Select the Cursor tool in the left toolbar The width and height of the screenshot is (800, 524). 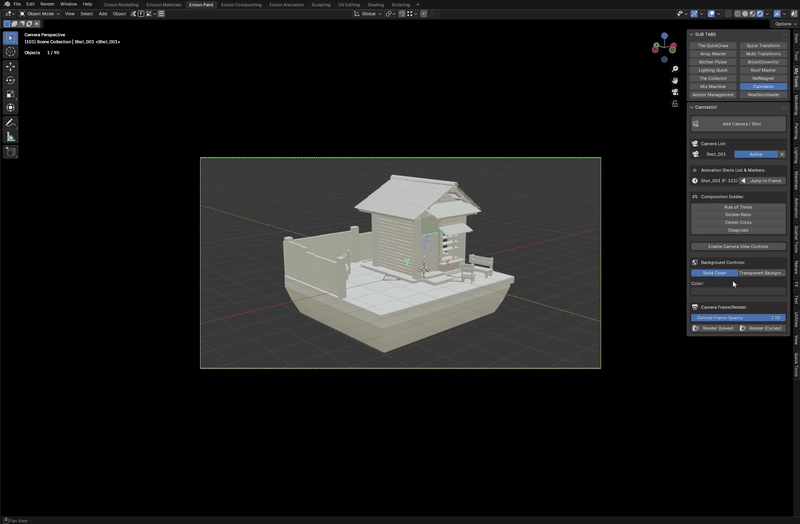click(10, 52)
